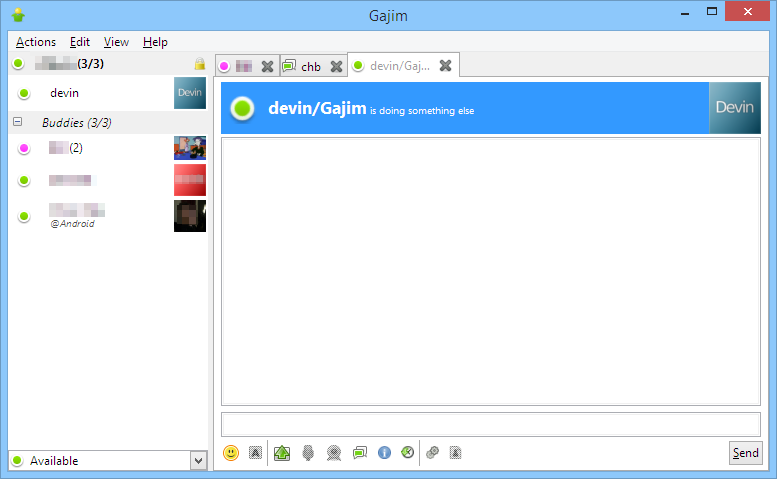Start a voice chat with microphone icon
The height and width of the screenshot is (479, 777).
click(x=308, y=453)
